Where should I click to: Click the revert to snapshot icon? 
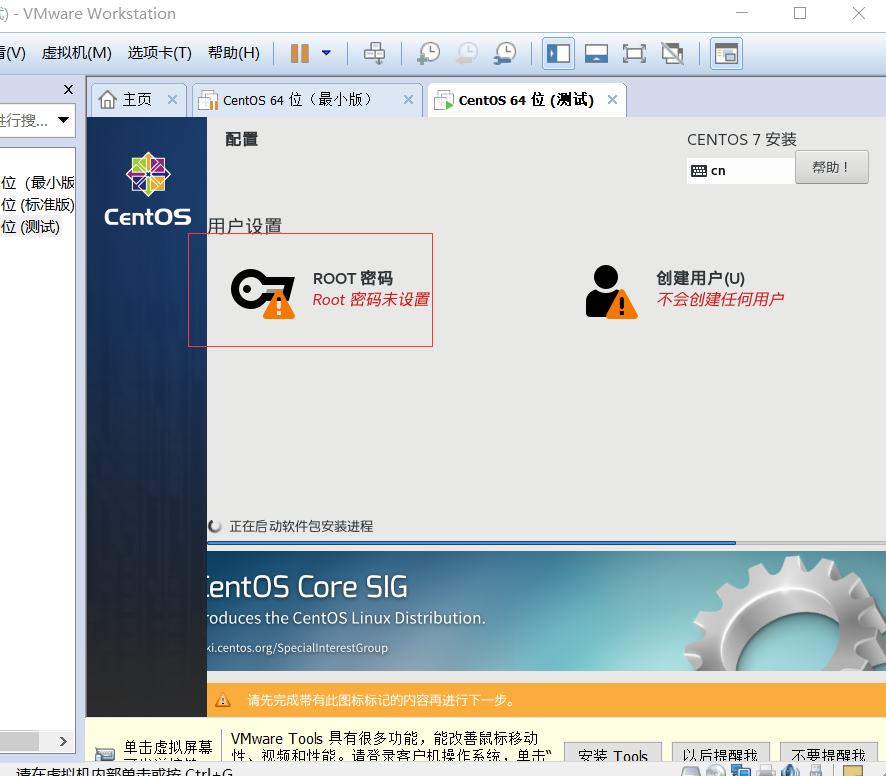click(x=467, y=54)
